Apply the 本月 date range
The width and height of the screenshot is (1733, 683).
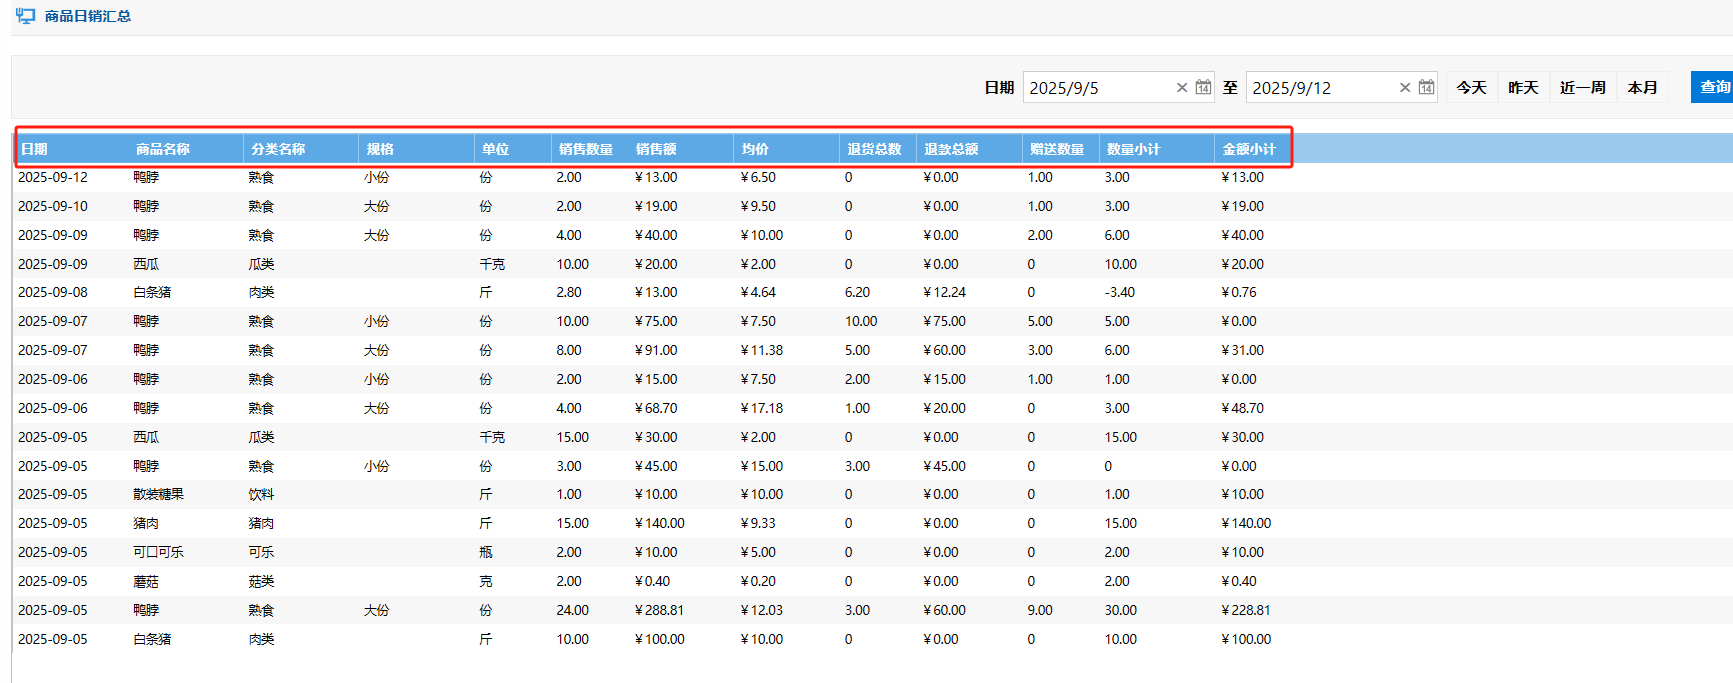[x=1642, y=88]
